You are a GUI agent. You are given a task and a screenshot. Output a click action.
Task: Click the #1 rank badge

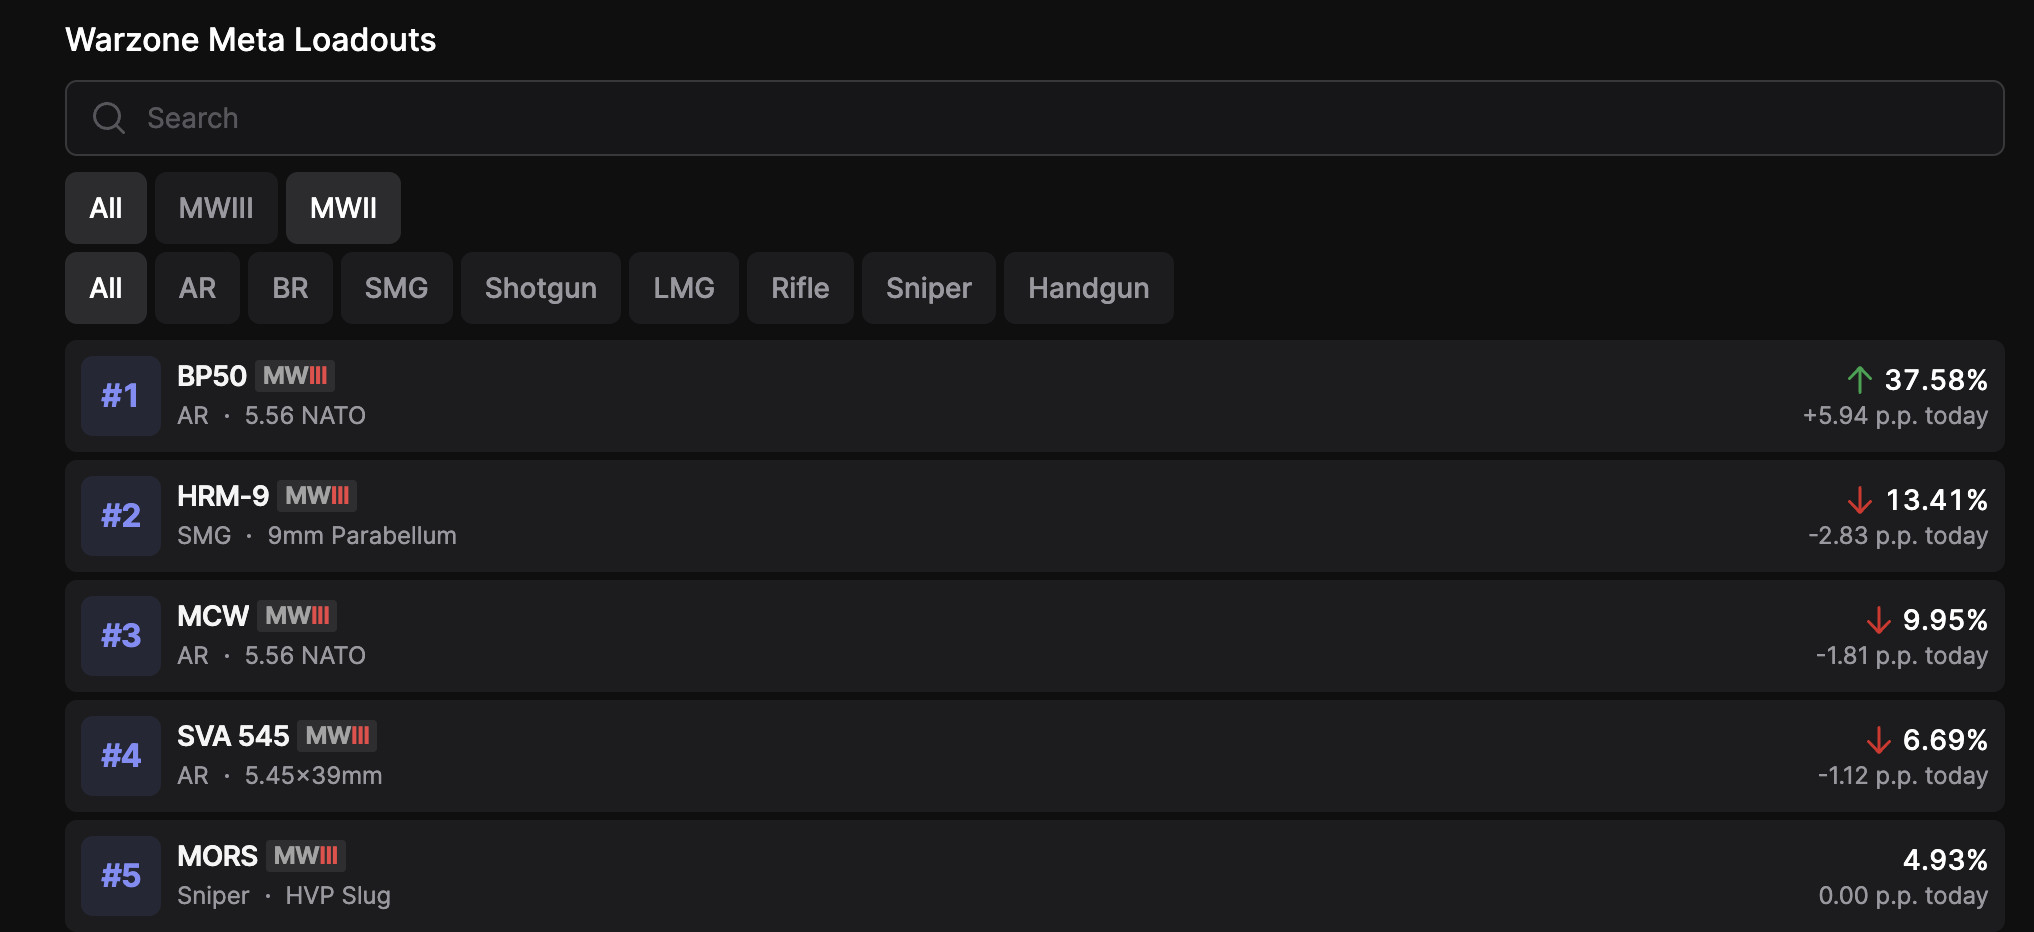pyautogui.click(x=121, y=396)
